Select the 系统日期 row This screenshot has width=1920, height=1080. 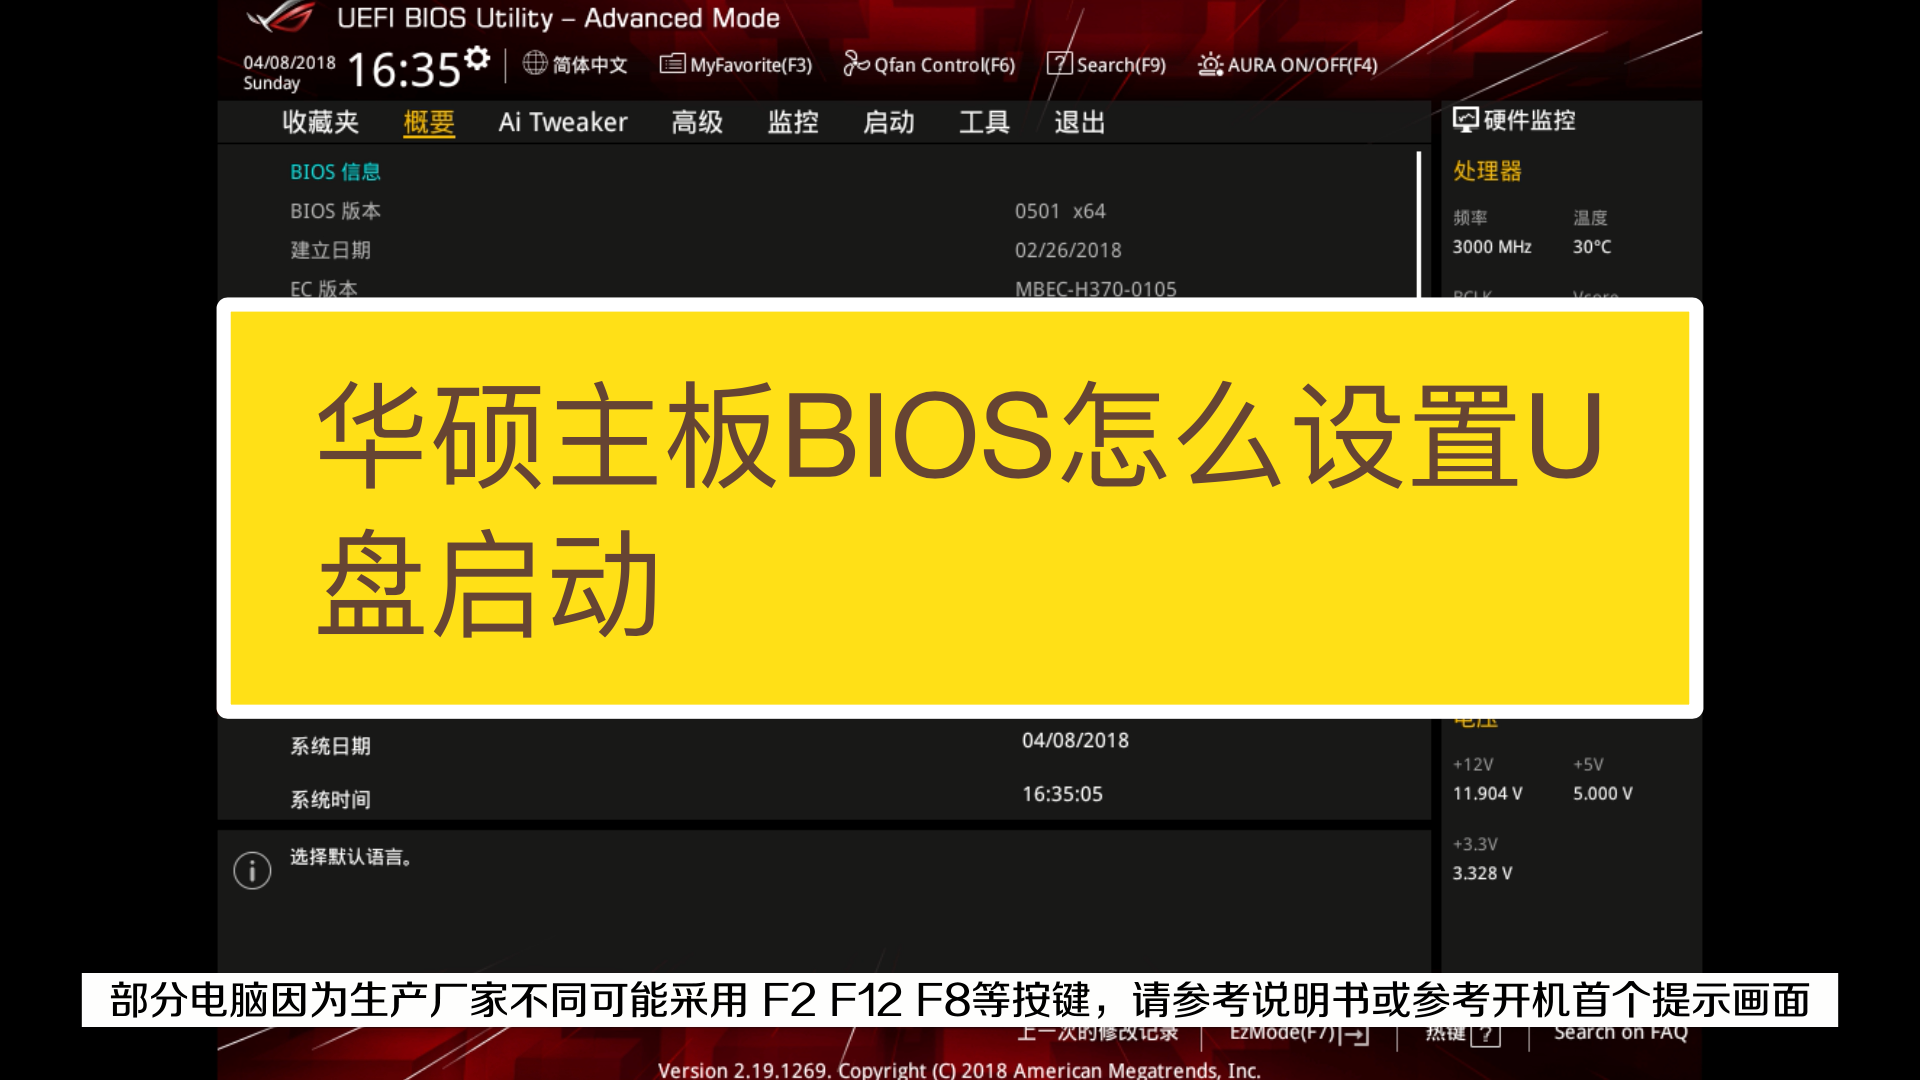coord(824,746)
